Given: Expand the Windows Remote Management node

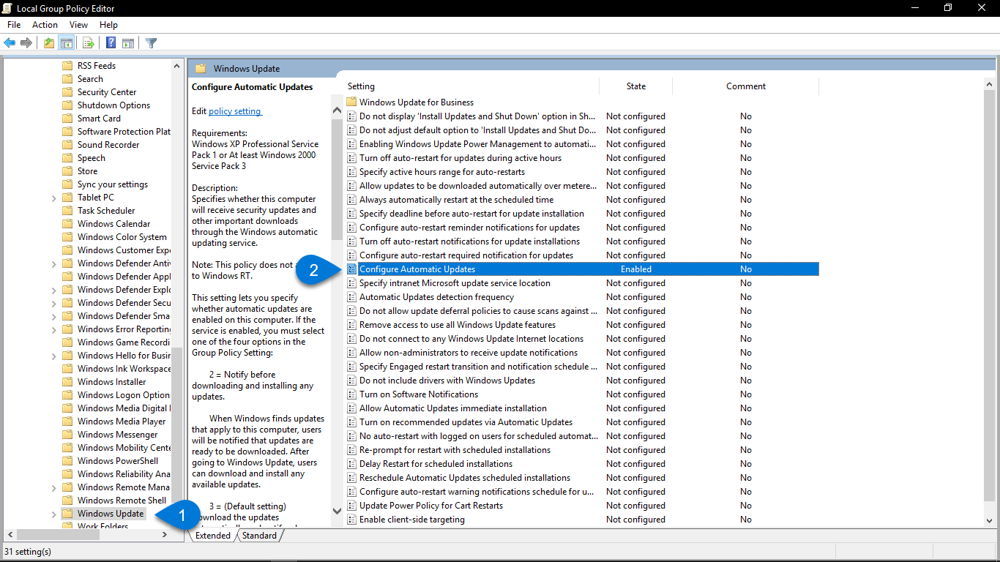Looking at the screenshot, I should coord(54,487).
